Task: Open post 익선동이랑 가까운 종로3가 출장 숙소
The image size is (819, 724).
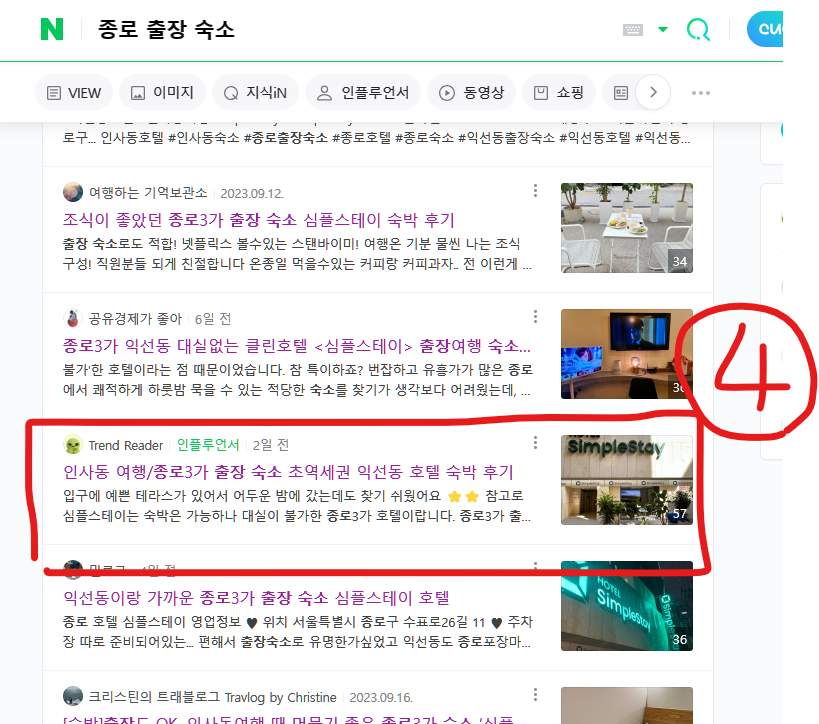Action: point(256,598)
